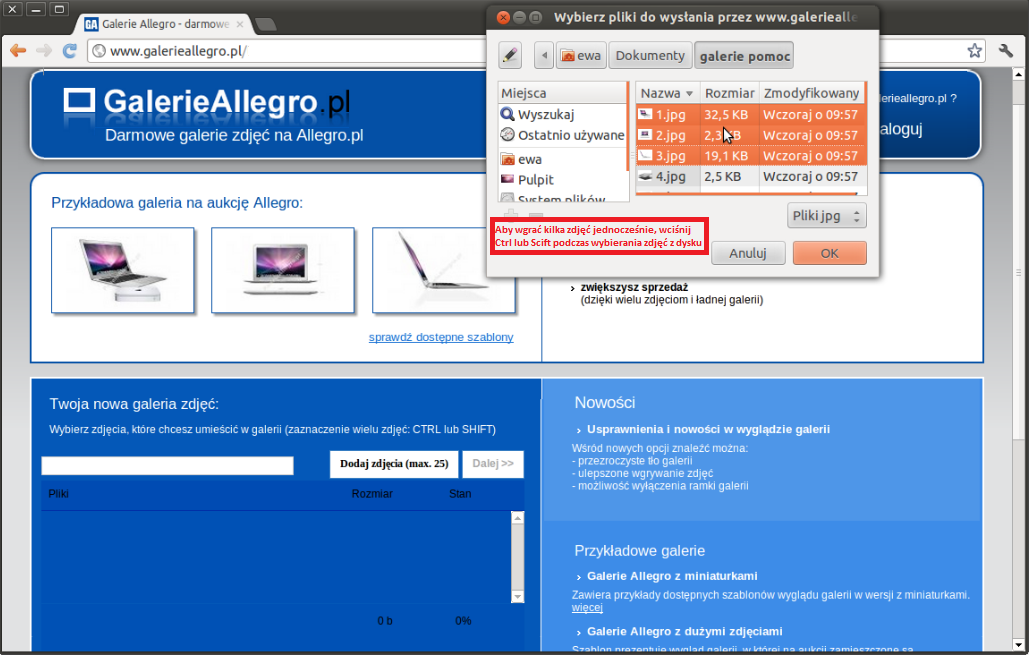Open the Pliki jpg file type dropdown
Image resolution: width=1029 pixels, height=655 pixels.
826,216
